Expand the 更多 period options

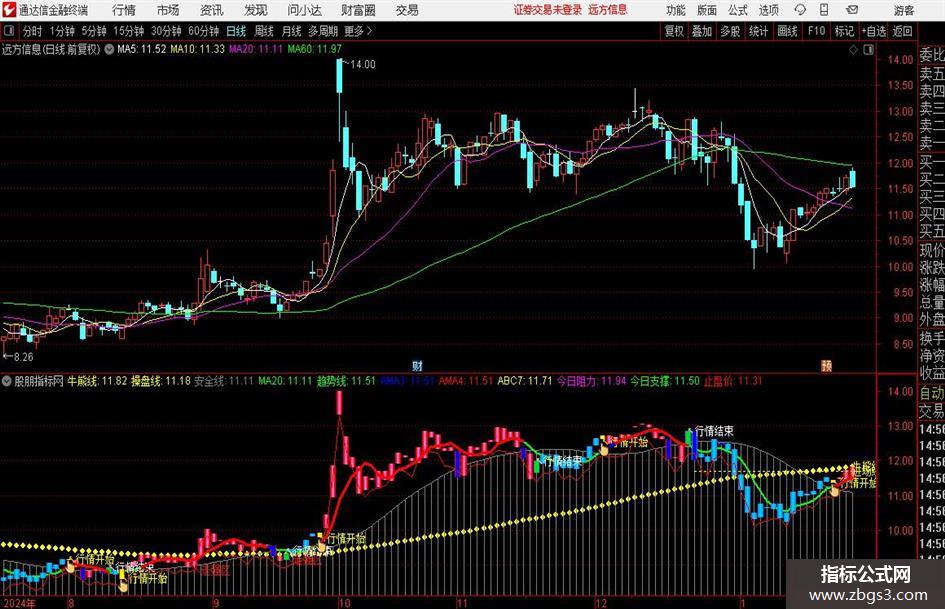358,31
